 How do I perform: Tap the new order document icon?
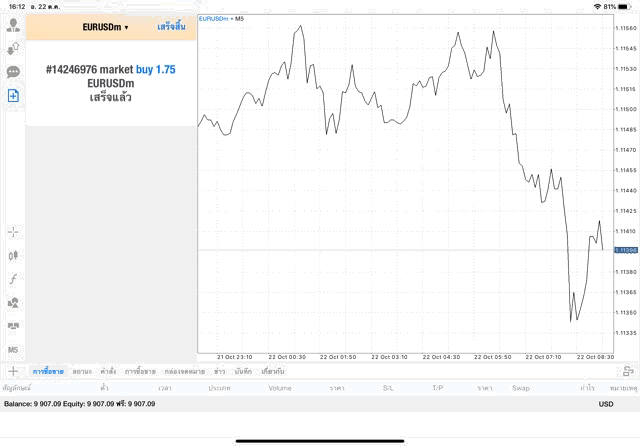[14, 96]
